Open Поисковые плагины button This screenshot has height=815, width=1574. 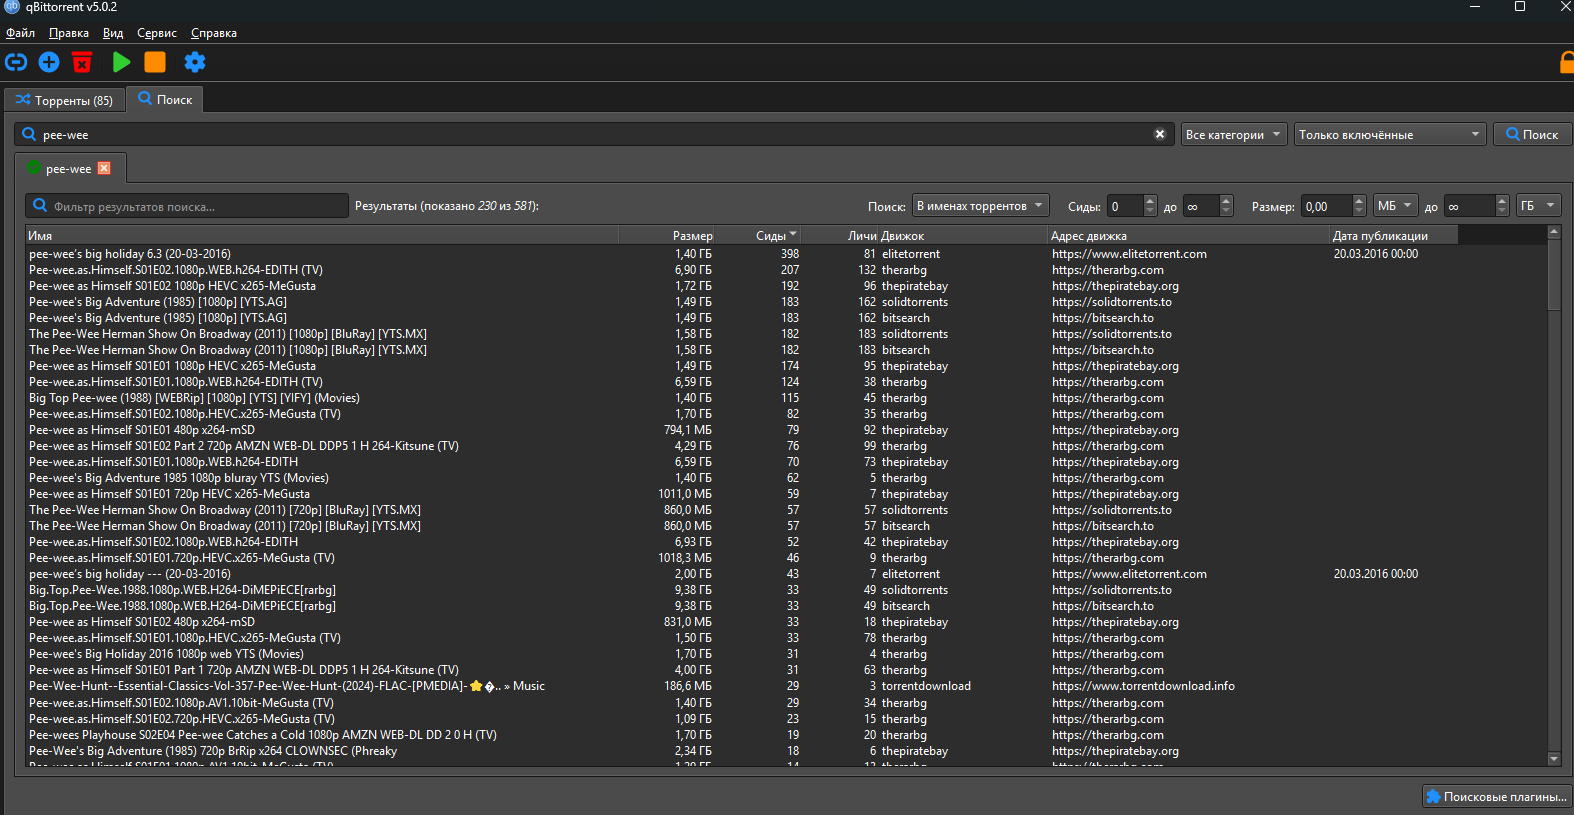[x=1496, y=797]
